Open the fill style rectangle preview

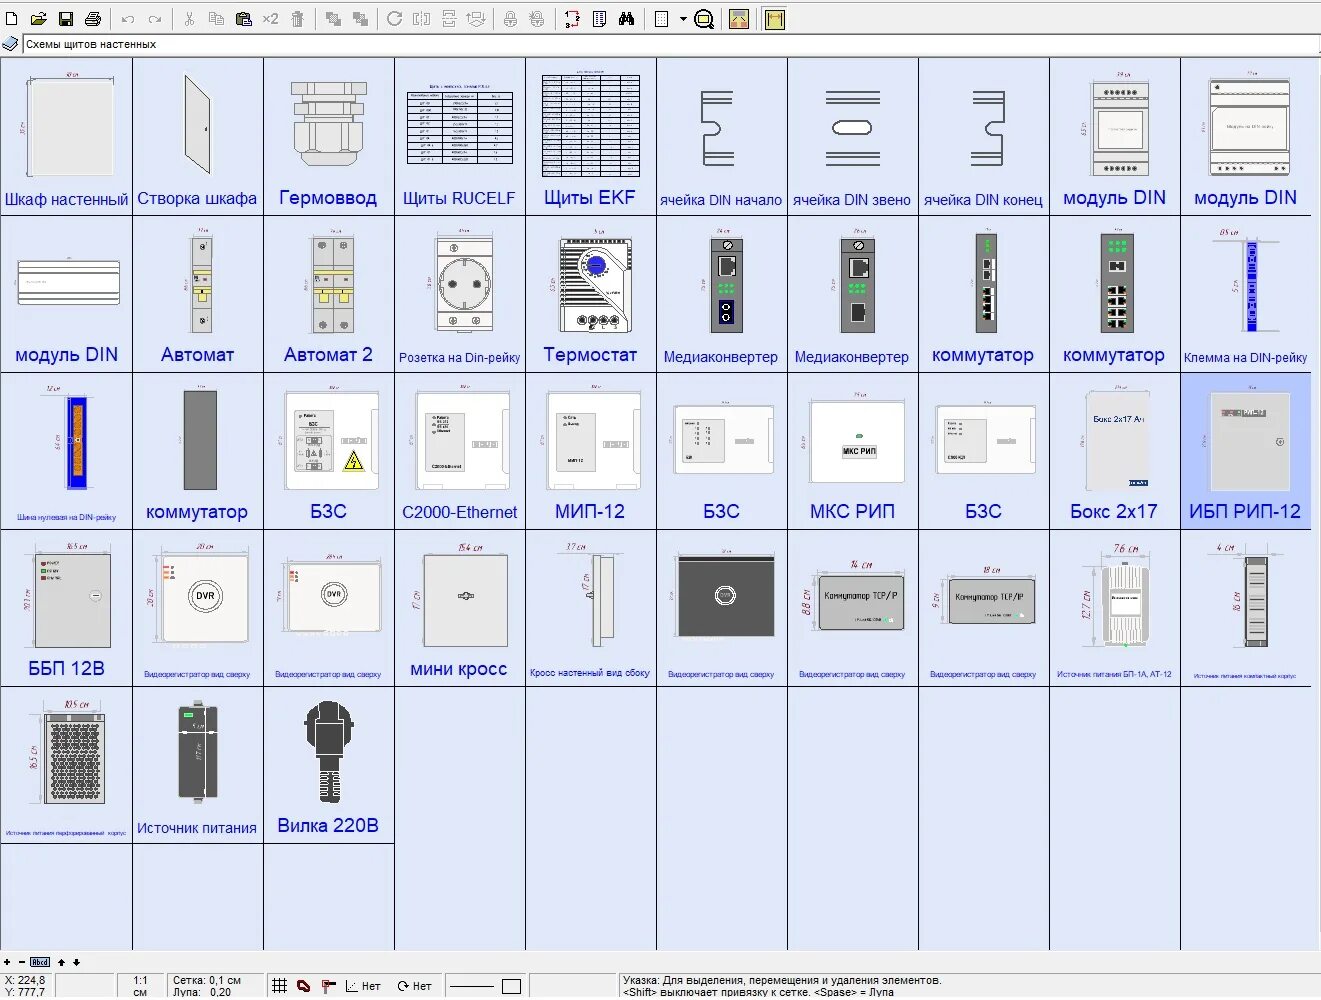point(511,986)
